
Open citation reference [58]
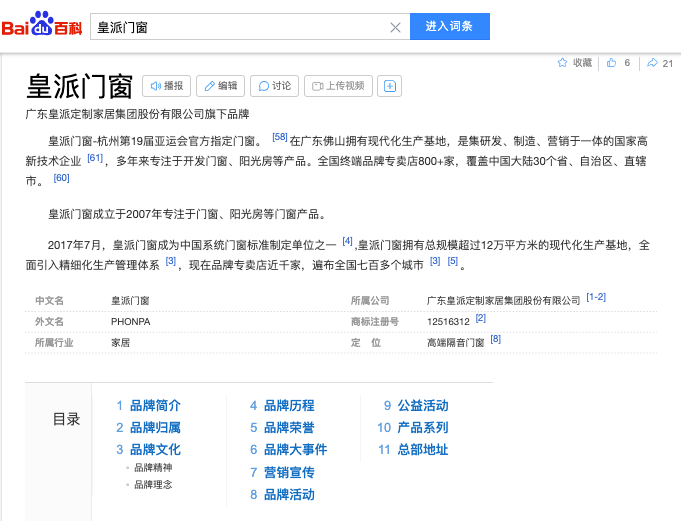point(280,137)
